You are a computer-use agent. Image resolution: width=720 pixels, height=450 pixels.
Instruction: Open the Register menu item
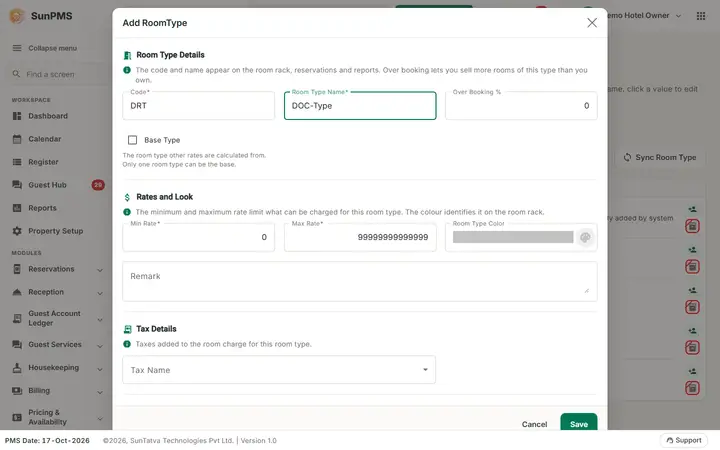click(x=43, y=162)
